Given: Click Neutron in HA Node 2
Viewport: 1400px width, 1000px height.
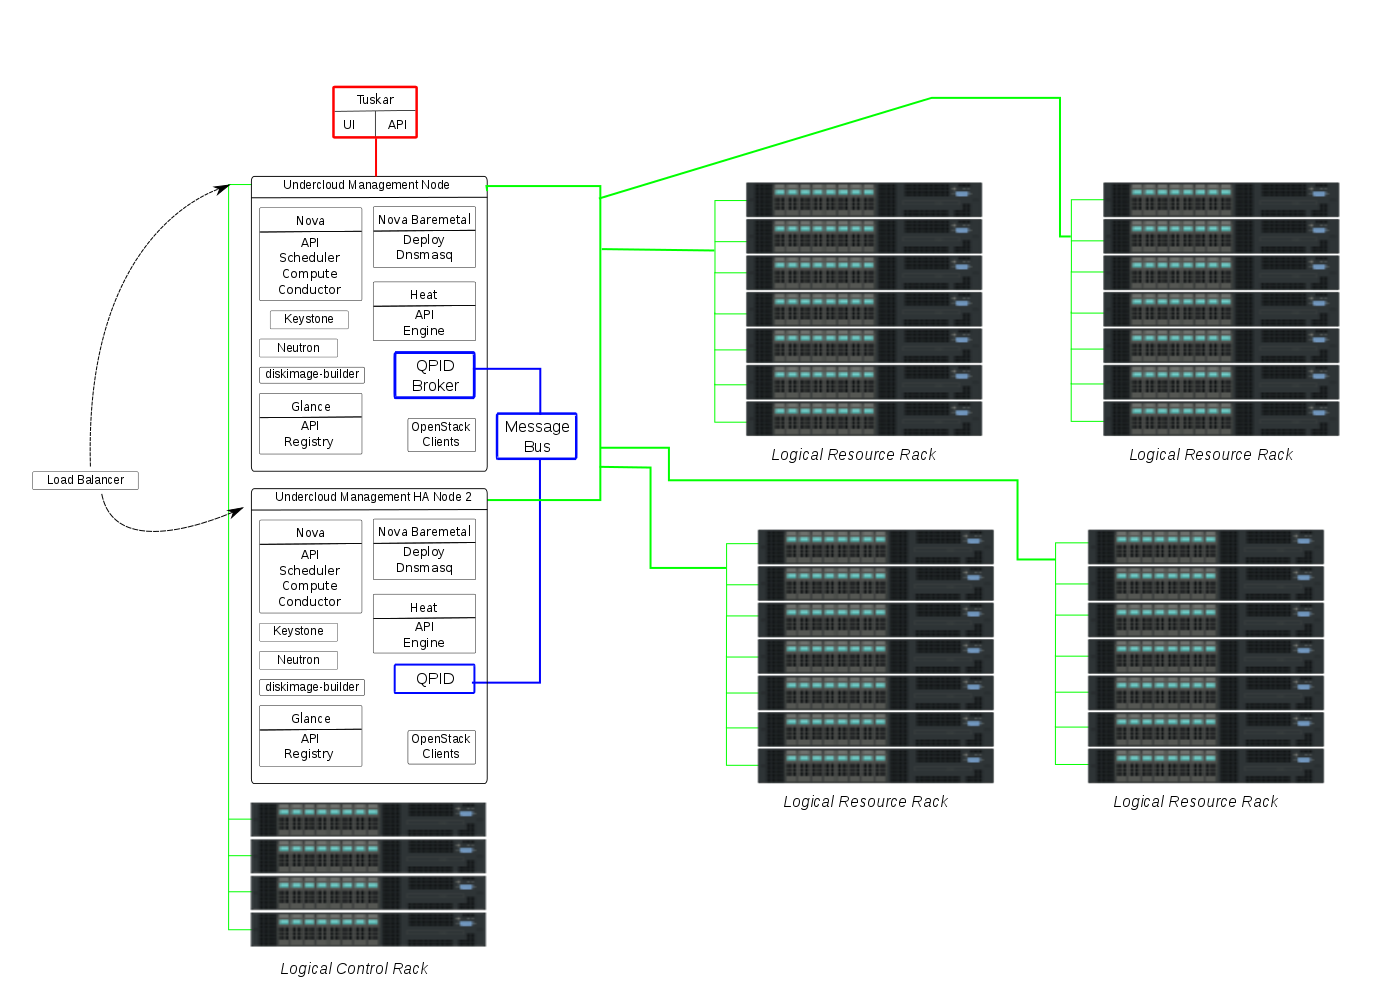Looking at the screenshot, I should click(298, 660).
